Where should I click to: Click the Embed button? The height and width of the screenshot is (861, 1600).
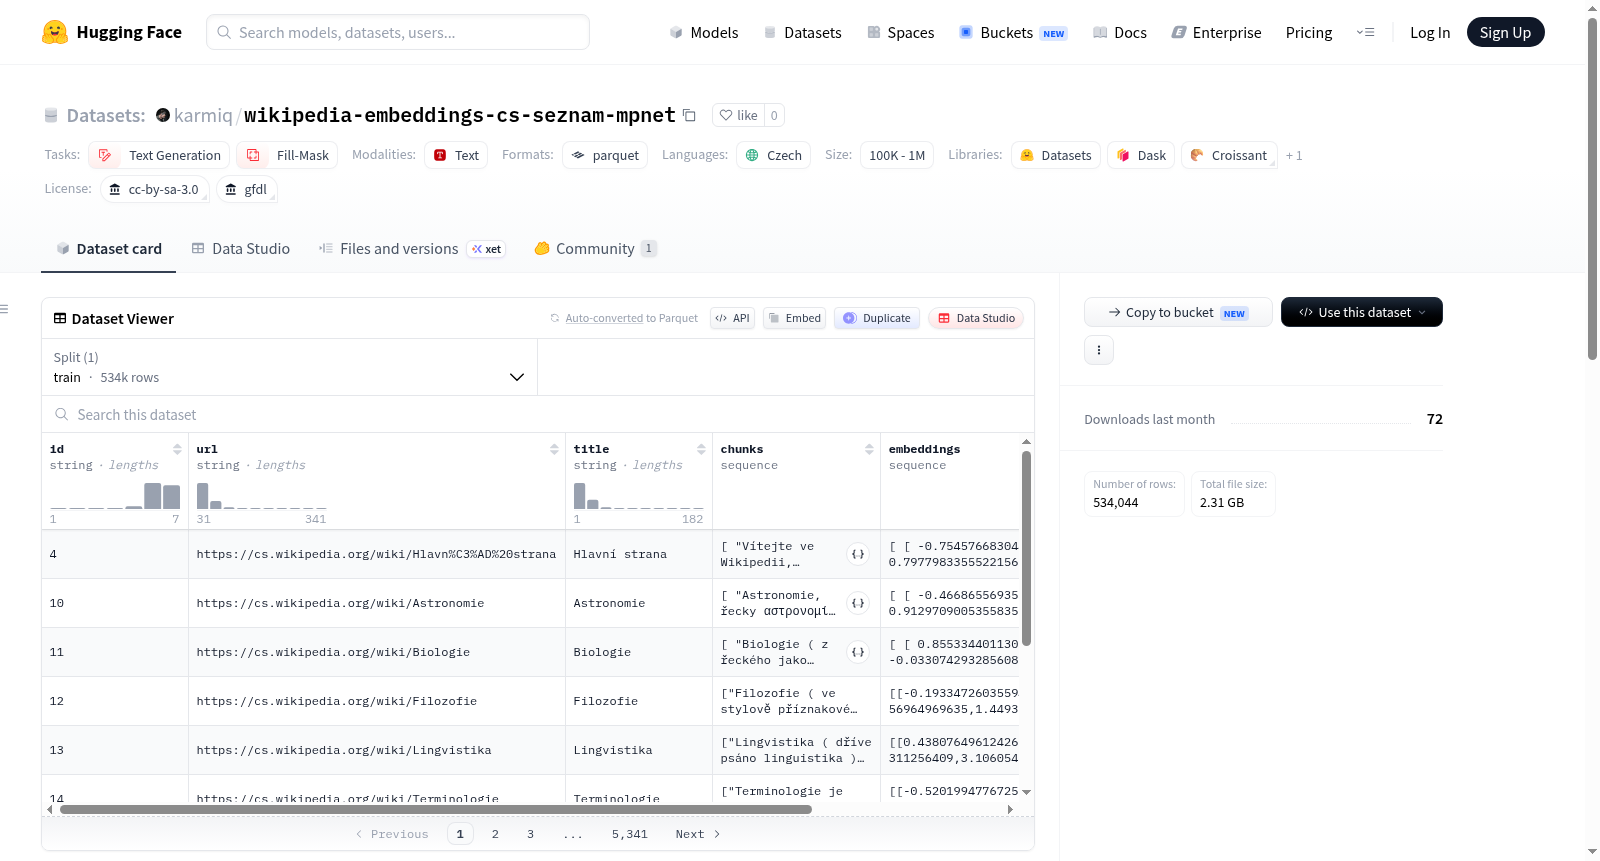pos(794,318)
